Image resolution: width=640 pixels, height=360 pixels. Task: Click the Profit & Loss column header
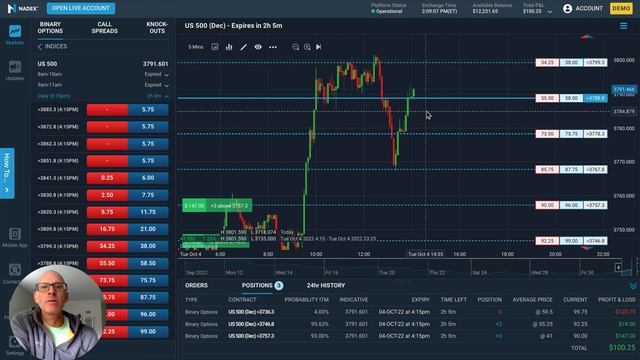[617, 300]
